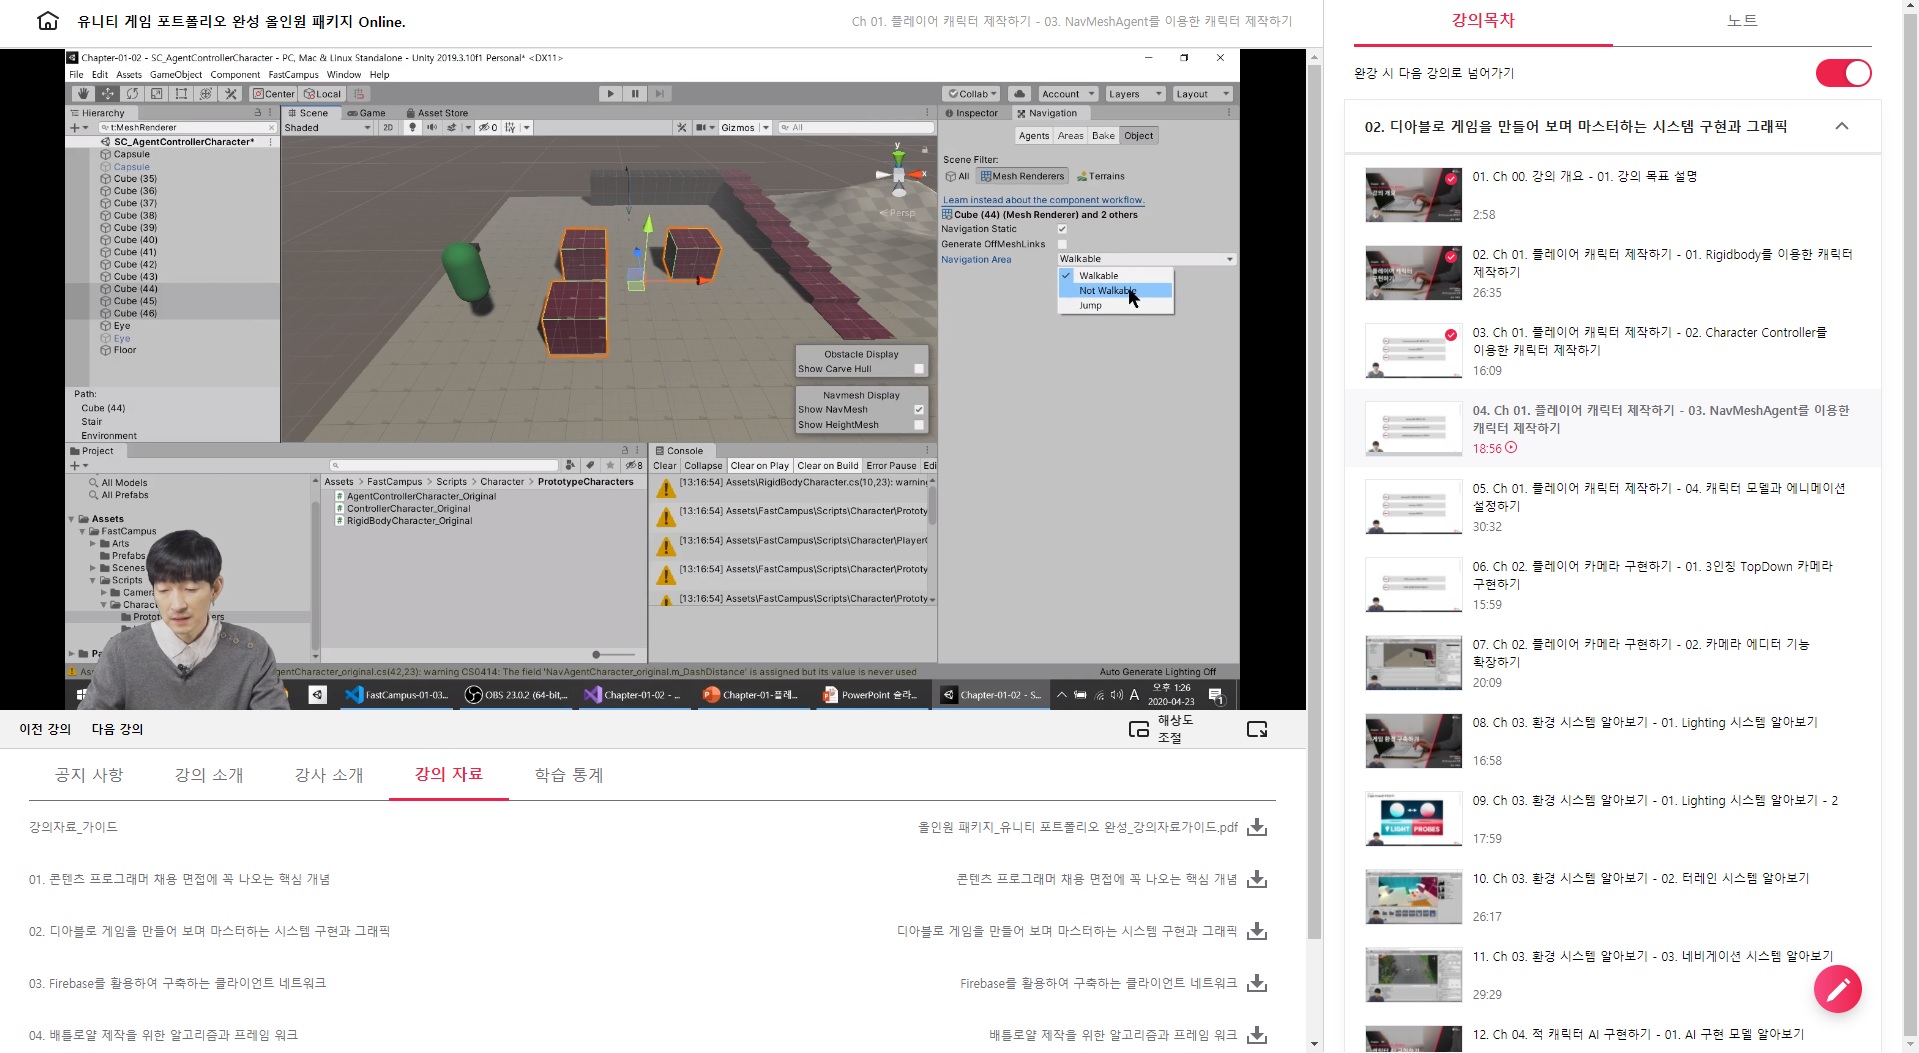Open lecture 05 캐릭터 모델과 애니메이션 thumbnail
Screen dimensions: 1919x1053
click(1414, 507)
